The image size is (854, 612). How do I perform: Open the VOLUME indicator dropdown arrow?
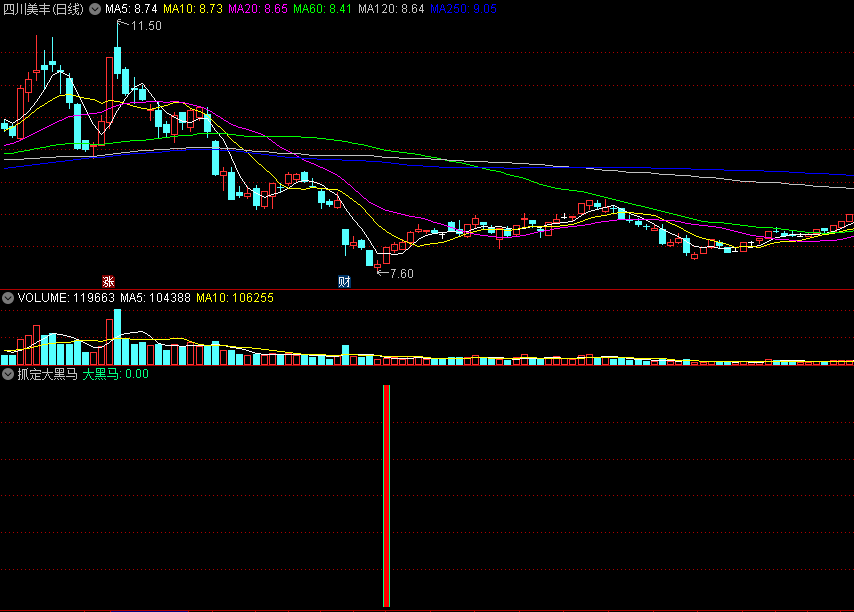pos(8,298)
